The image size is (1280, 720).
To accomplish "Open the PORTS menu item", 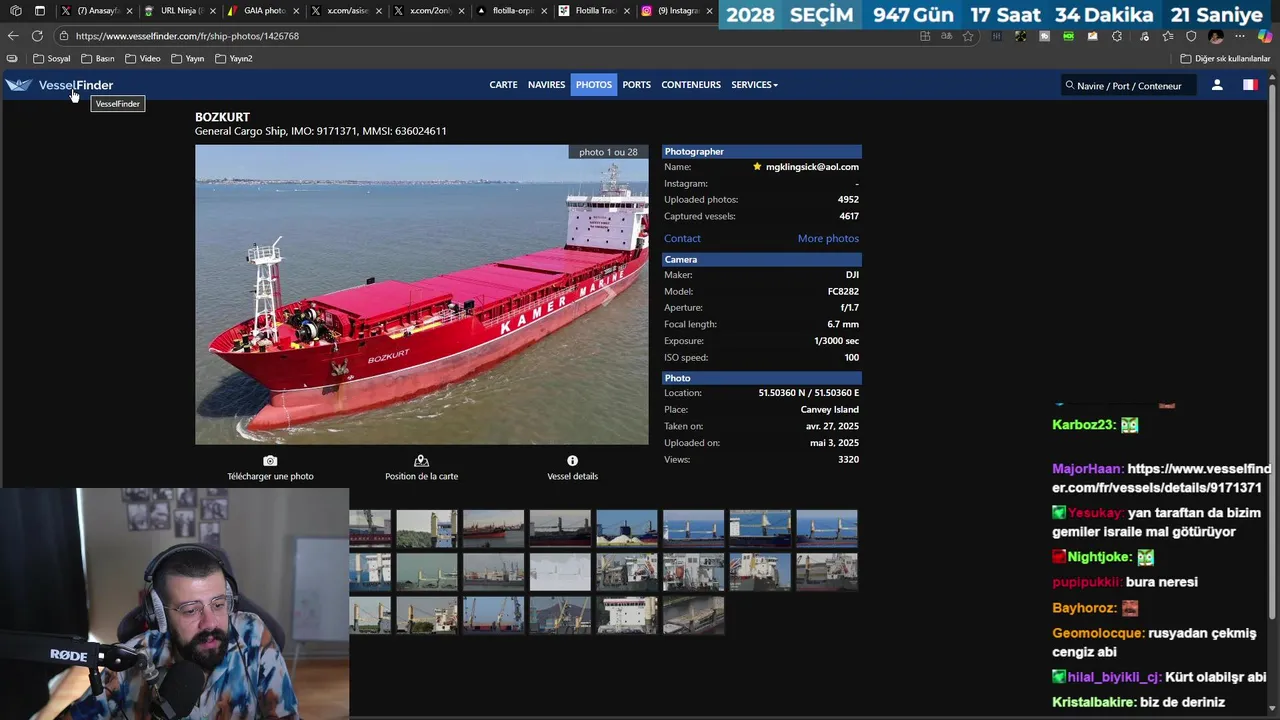I will pyautogui.click(x=636, y=85).
